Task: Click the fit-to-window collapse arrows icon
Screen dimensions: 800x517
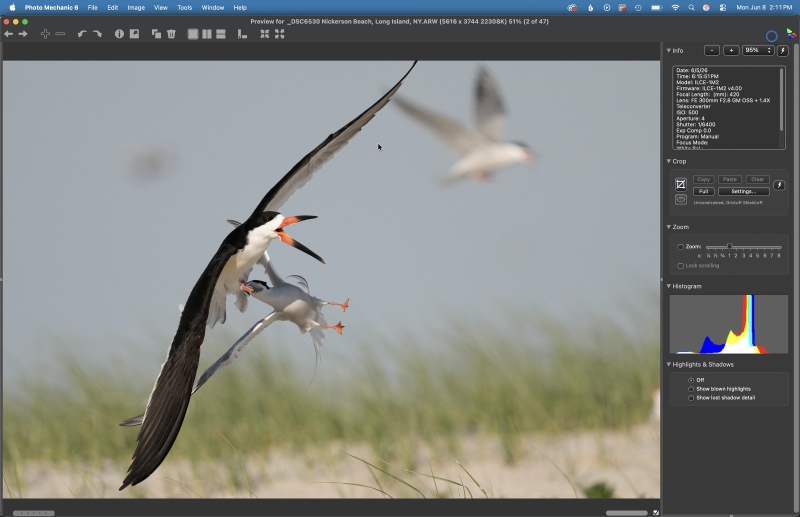Action: tap(264, 34)
